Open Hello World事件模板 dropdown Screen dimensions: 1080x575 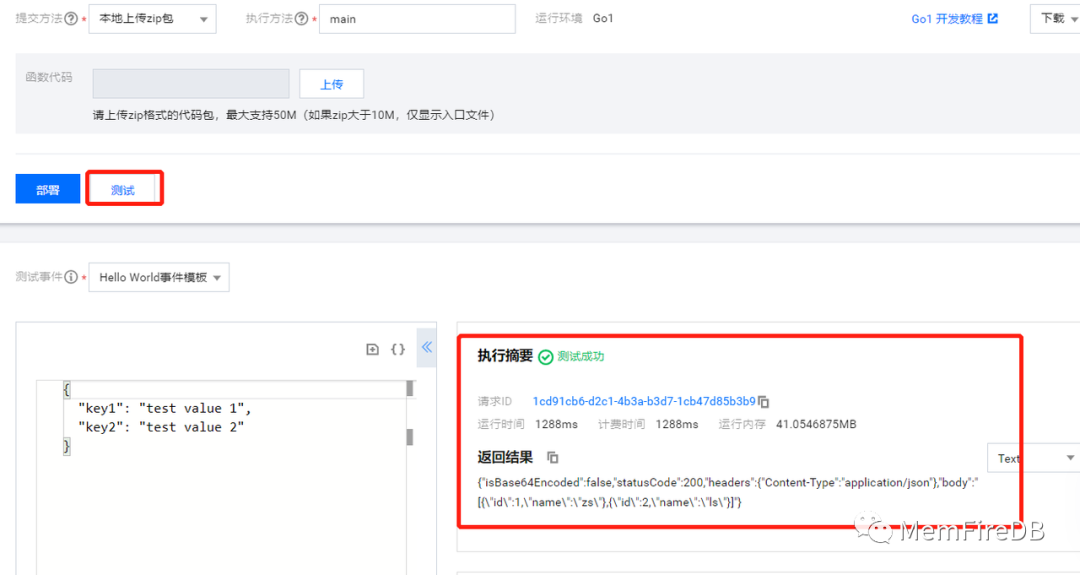(x=159, y=277)
